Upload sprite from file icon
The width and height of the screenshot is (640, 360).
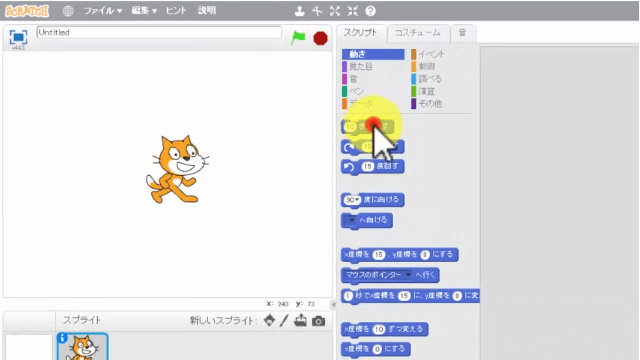[300, 320]
